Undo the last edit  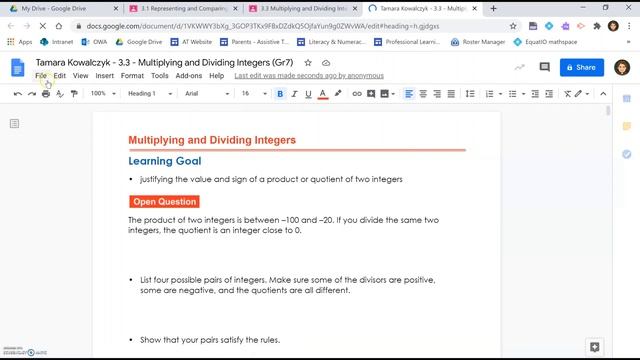(18, 94)
